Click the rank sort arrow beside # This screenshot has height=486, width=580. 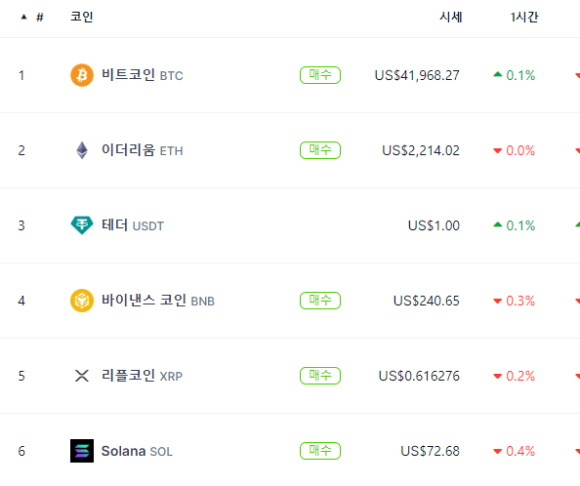pyautogui.click(x=24, y=17)
